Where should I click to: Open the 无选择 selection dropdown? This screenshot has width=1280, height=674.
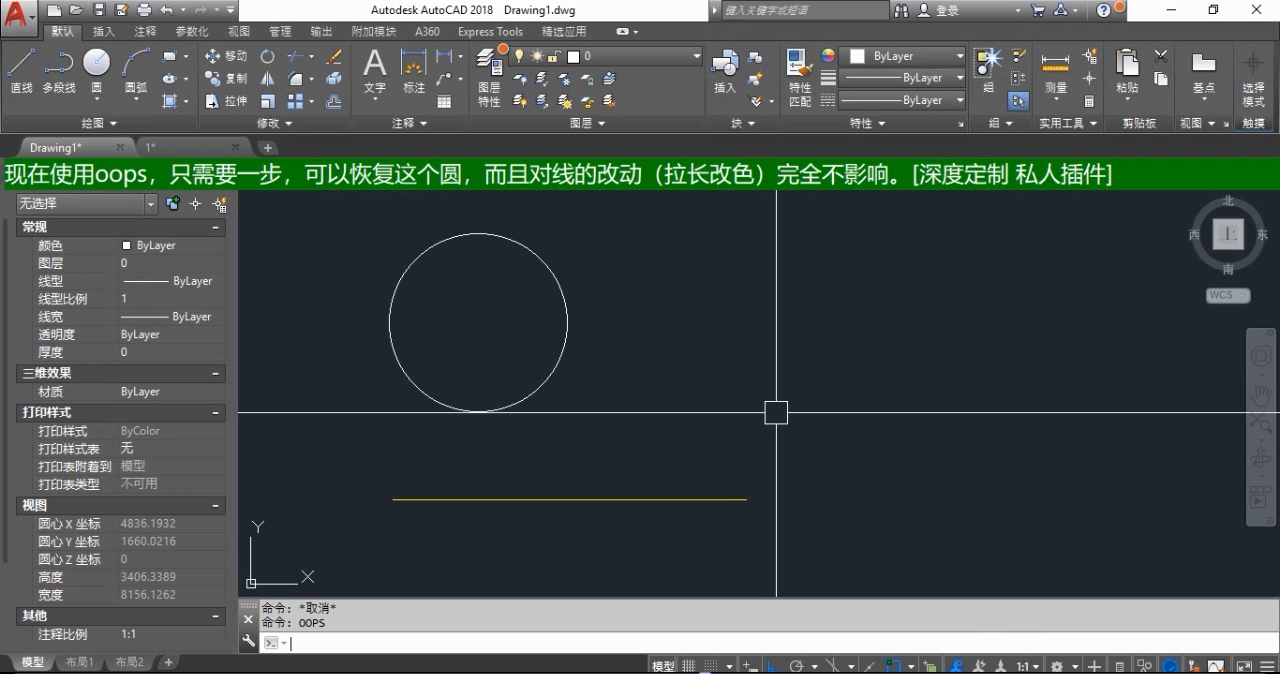(x=87, y=204)
